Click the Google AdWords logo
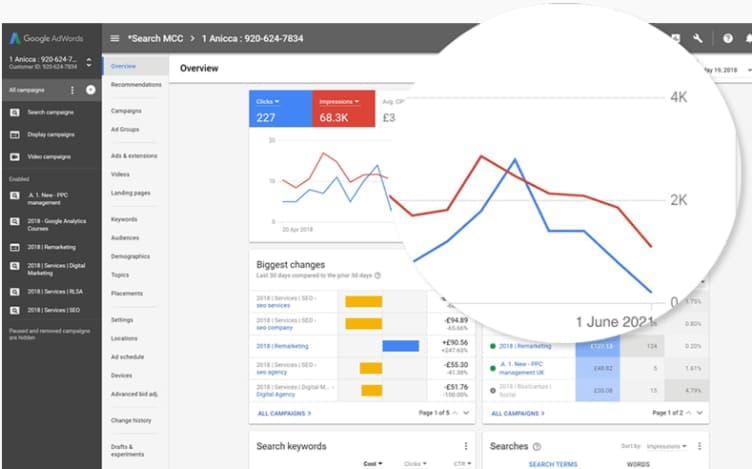752x469 pixels. pos(47,38)
